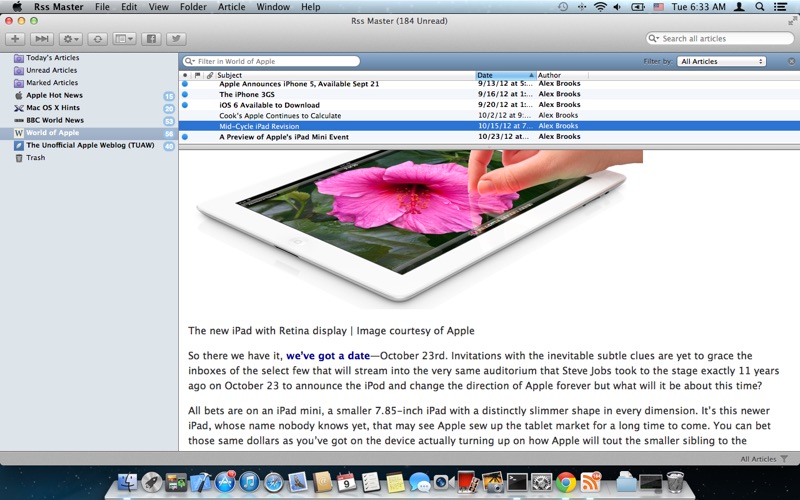Viewport: 800px width, 500px height.
Task: Open the filter field magnifier dropdown
Action: (x=190, y=61)
